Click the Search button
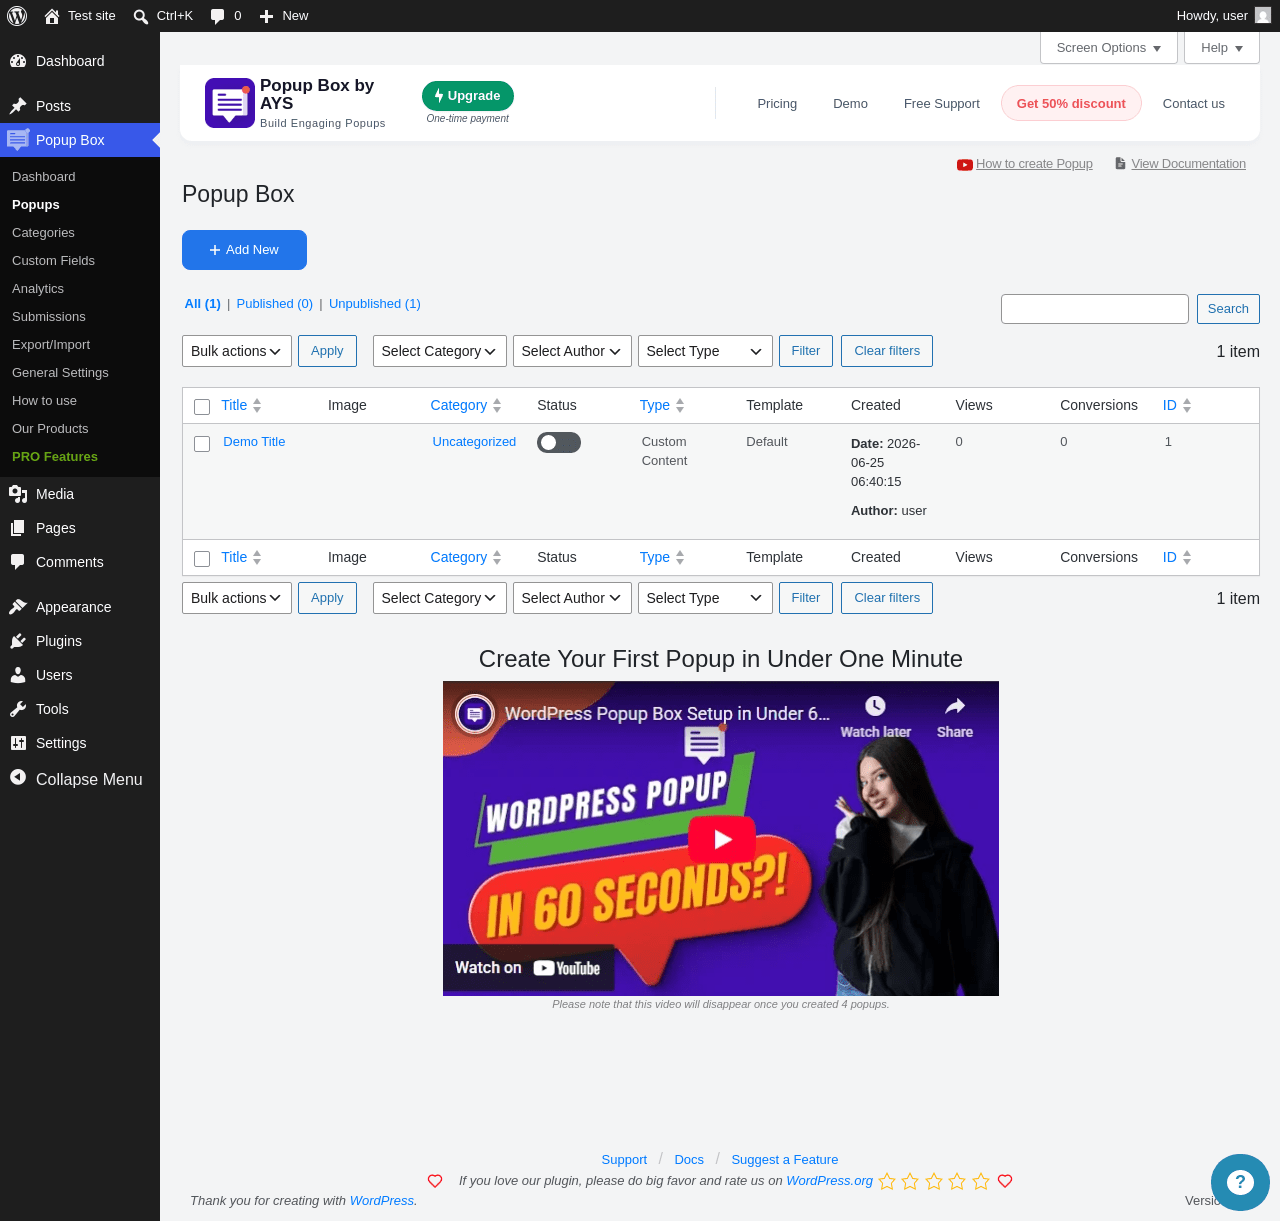 (1228, 309)
